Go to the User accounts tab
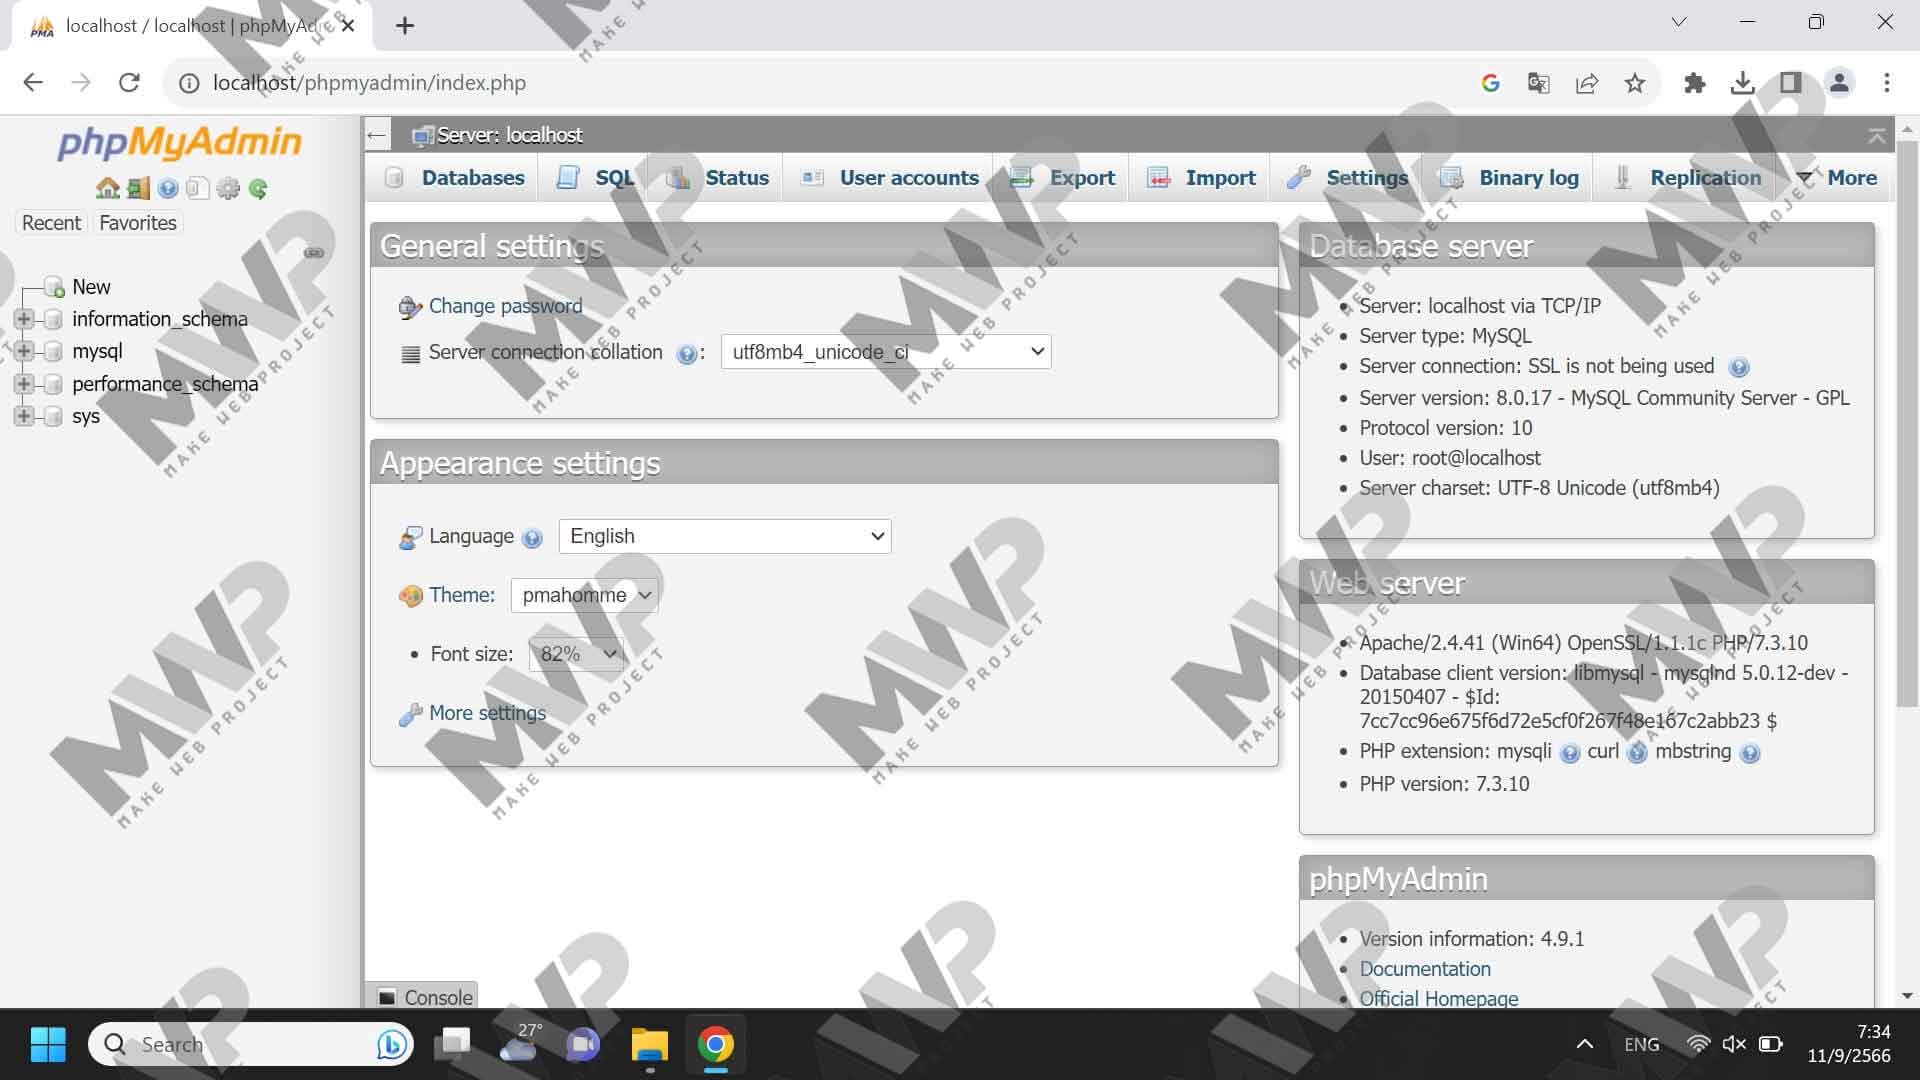Screen dimensions: 1920x1080 tap(890, 178)
